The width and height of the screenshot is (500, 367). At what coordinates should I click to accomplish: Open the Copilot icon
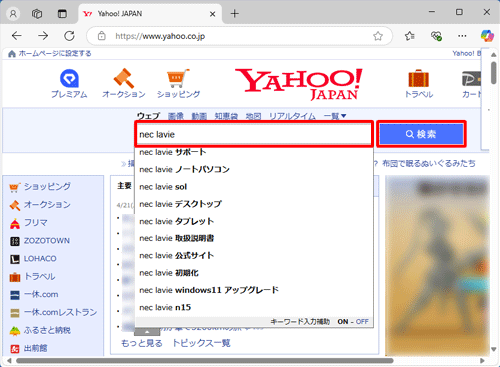pos(487,36)
